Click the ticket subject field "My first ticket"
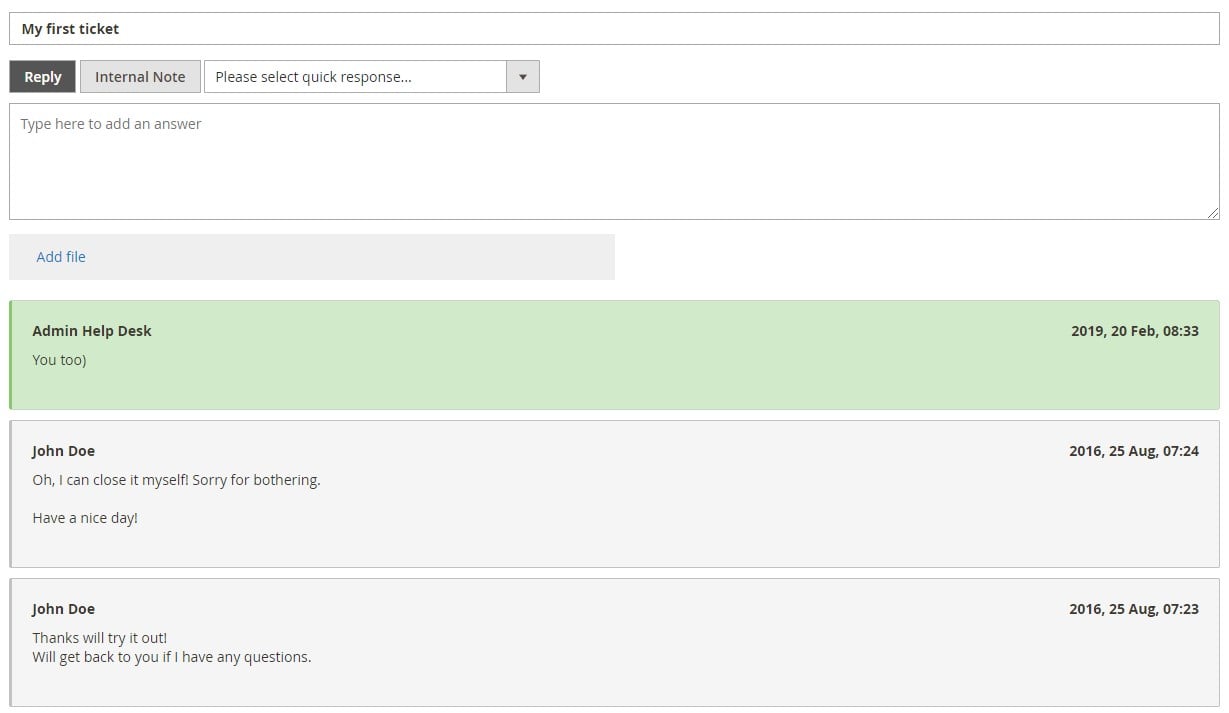This screenshot has height=713, width=1229. tap(614, 29)
